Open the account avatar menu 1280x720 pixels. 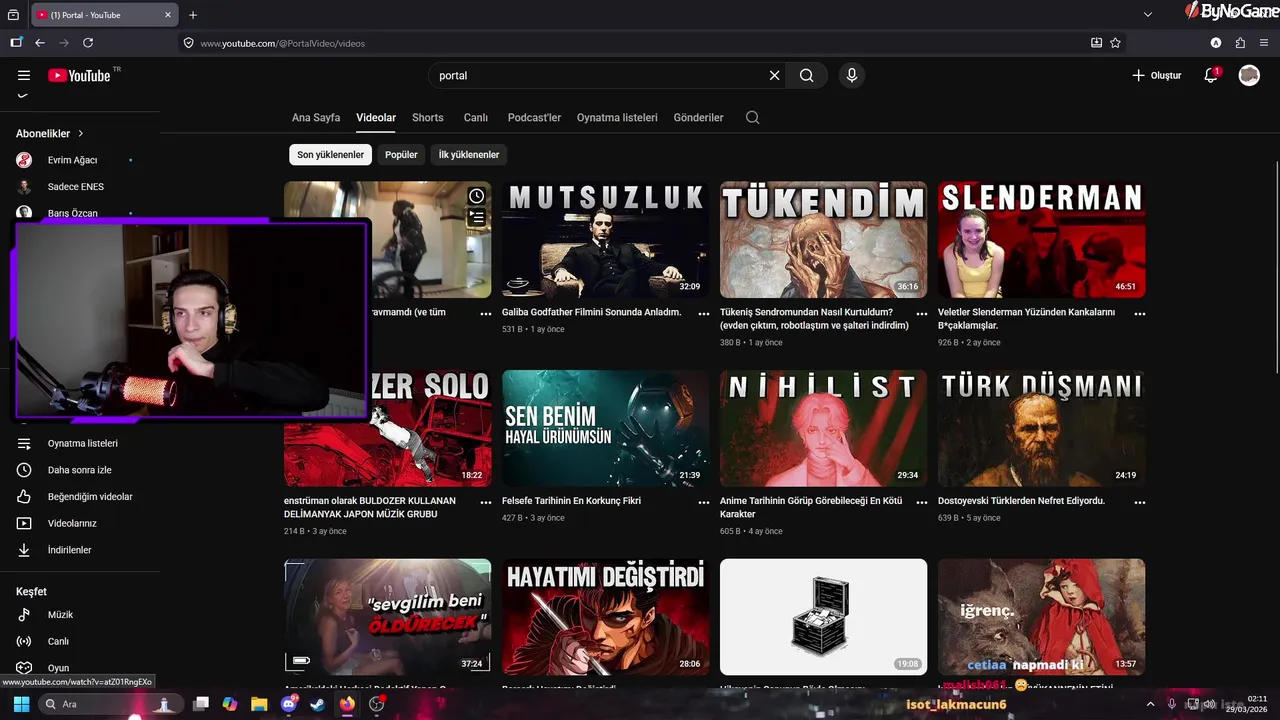[x=1249, y=75]
